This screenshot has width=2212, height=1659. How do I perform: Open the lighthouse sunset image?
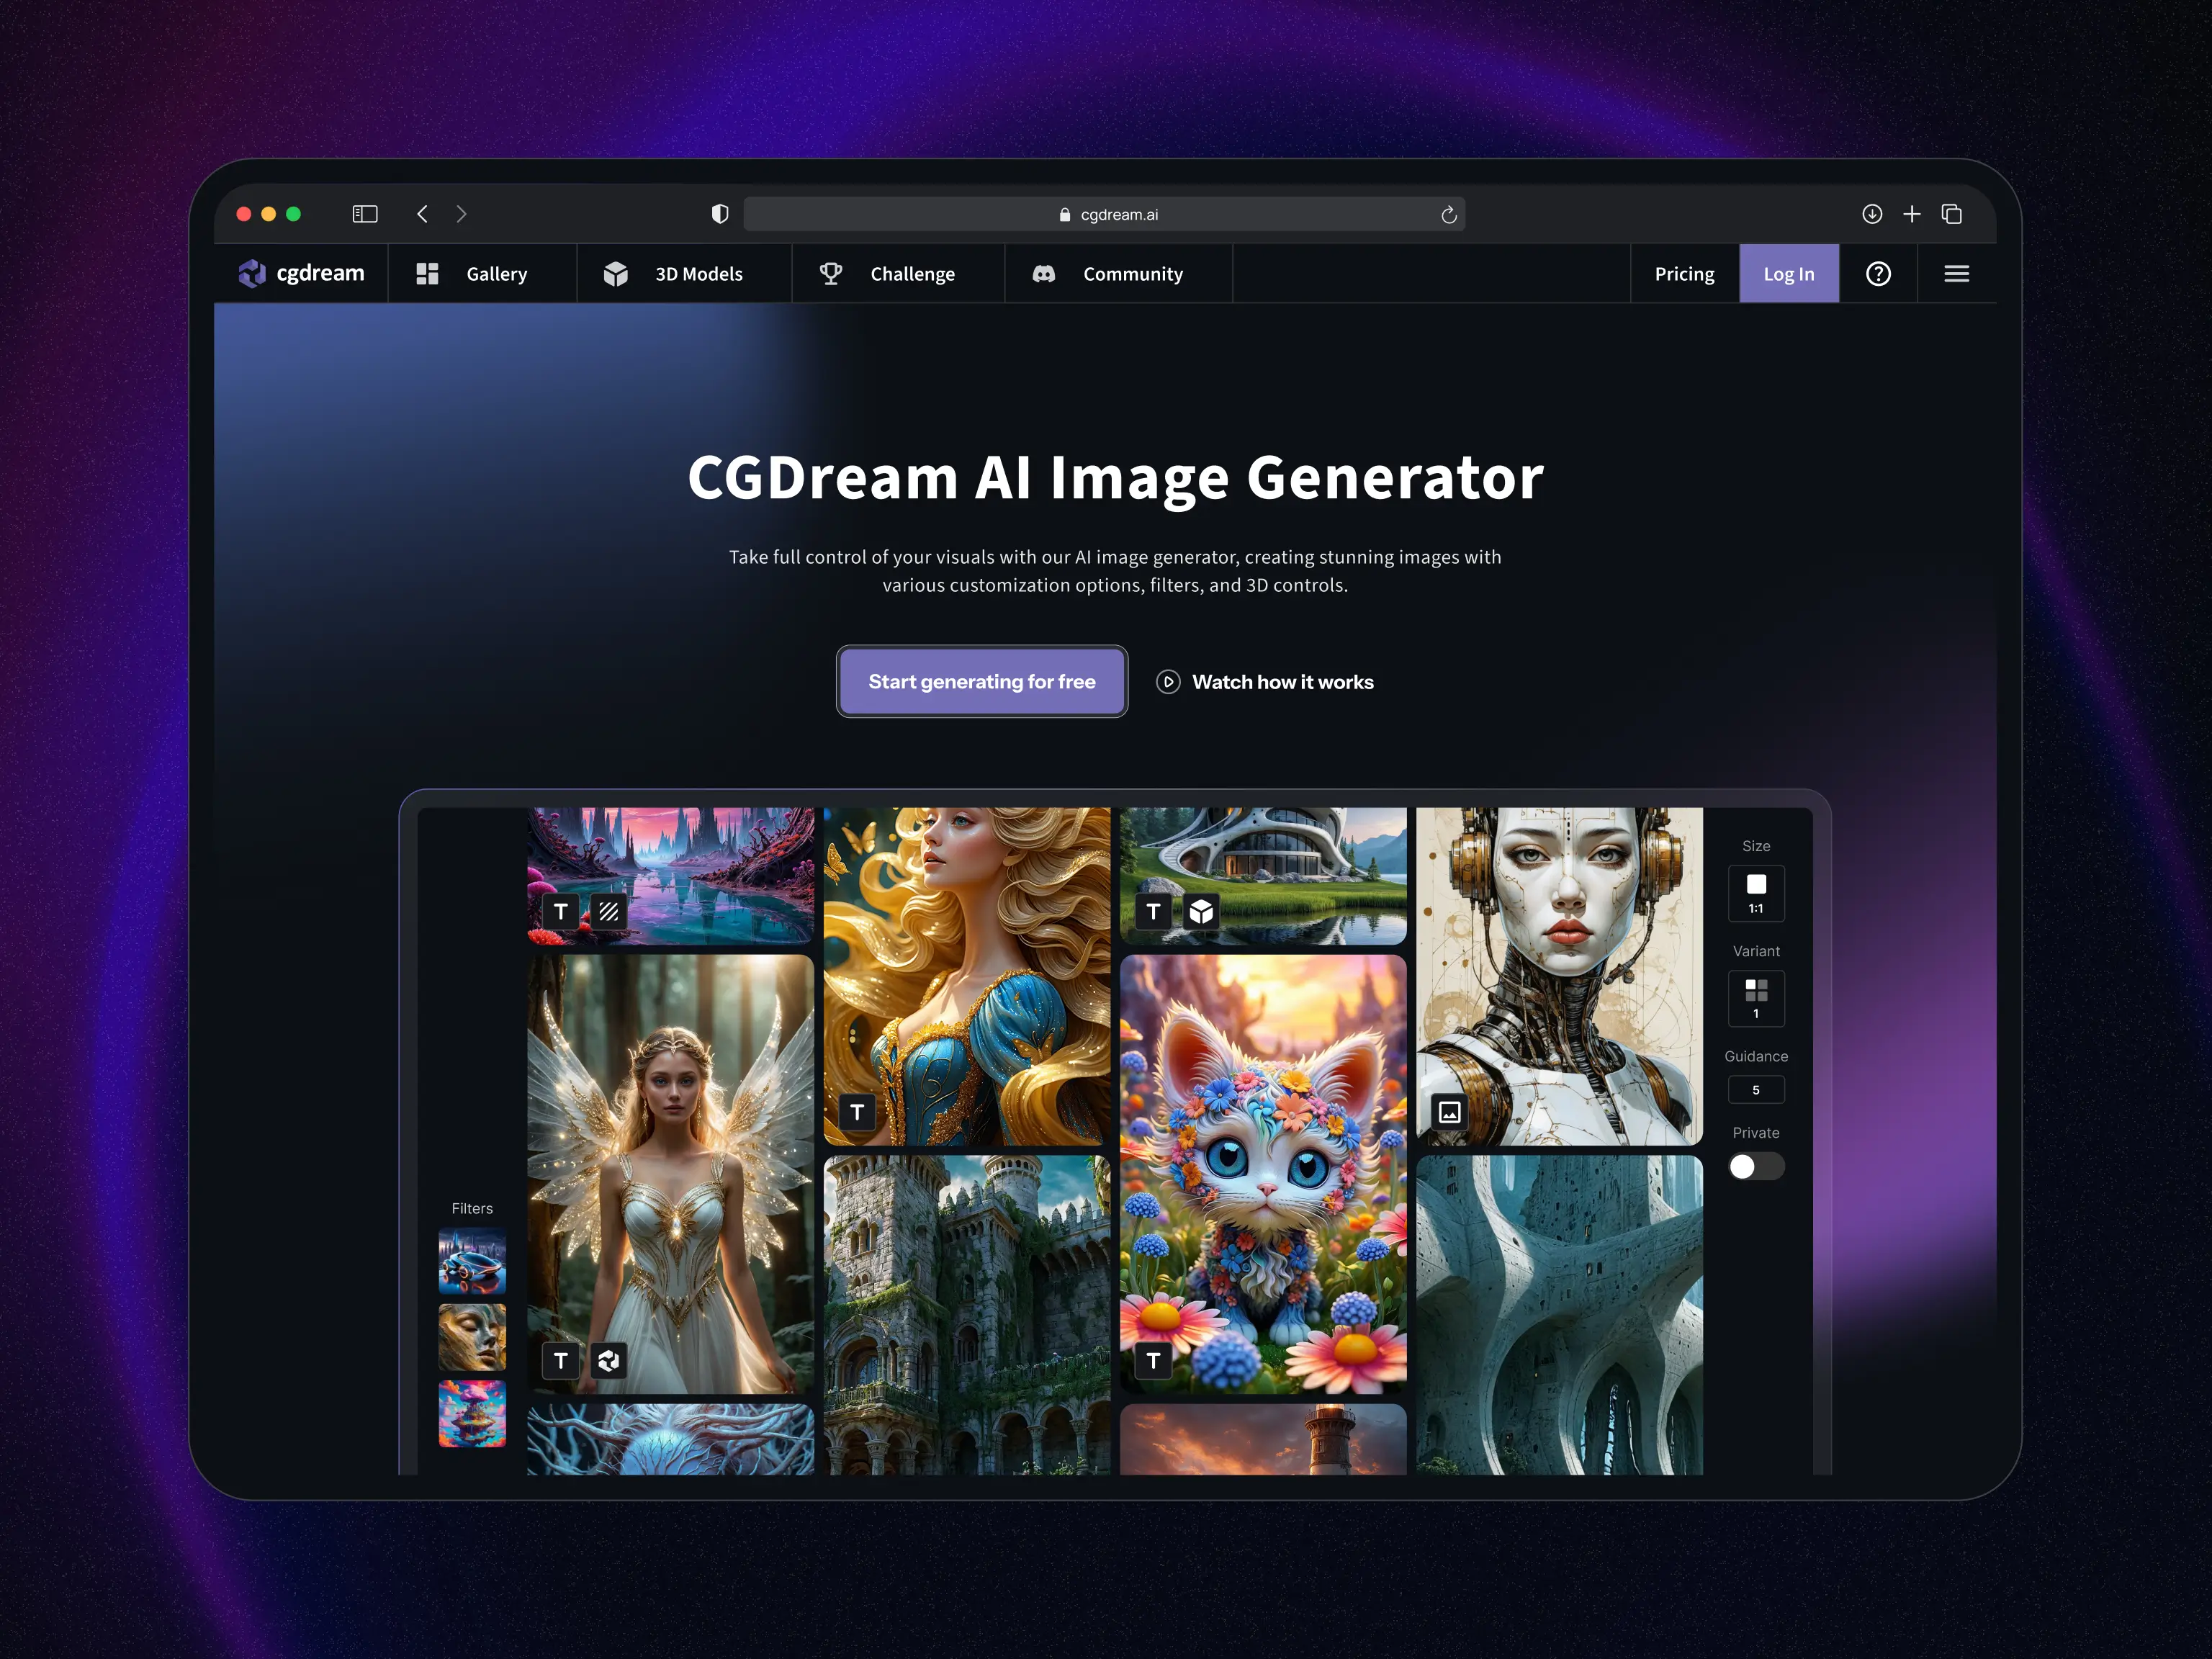1263,1439
